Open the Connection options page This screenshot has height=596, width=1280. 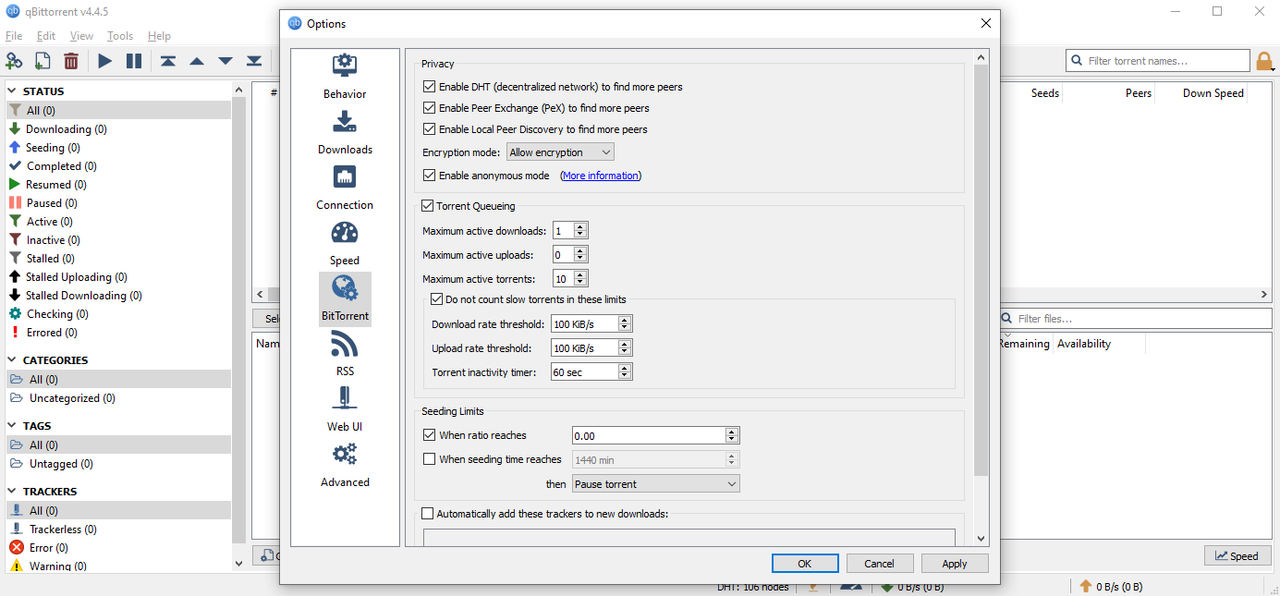(x=345, y=188)
